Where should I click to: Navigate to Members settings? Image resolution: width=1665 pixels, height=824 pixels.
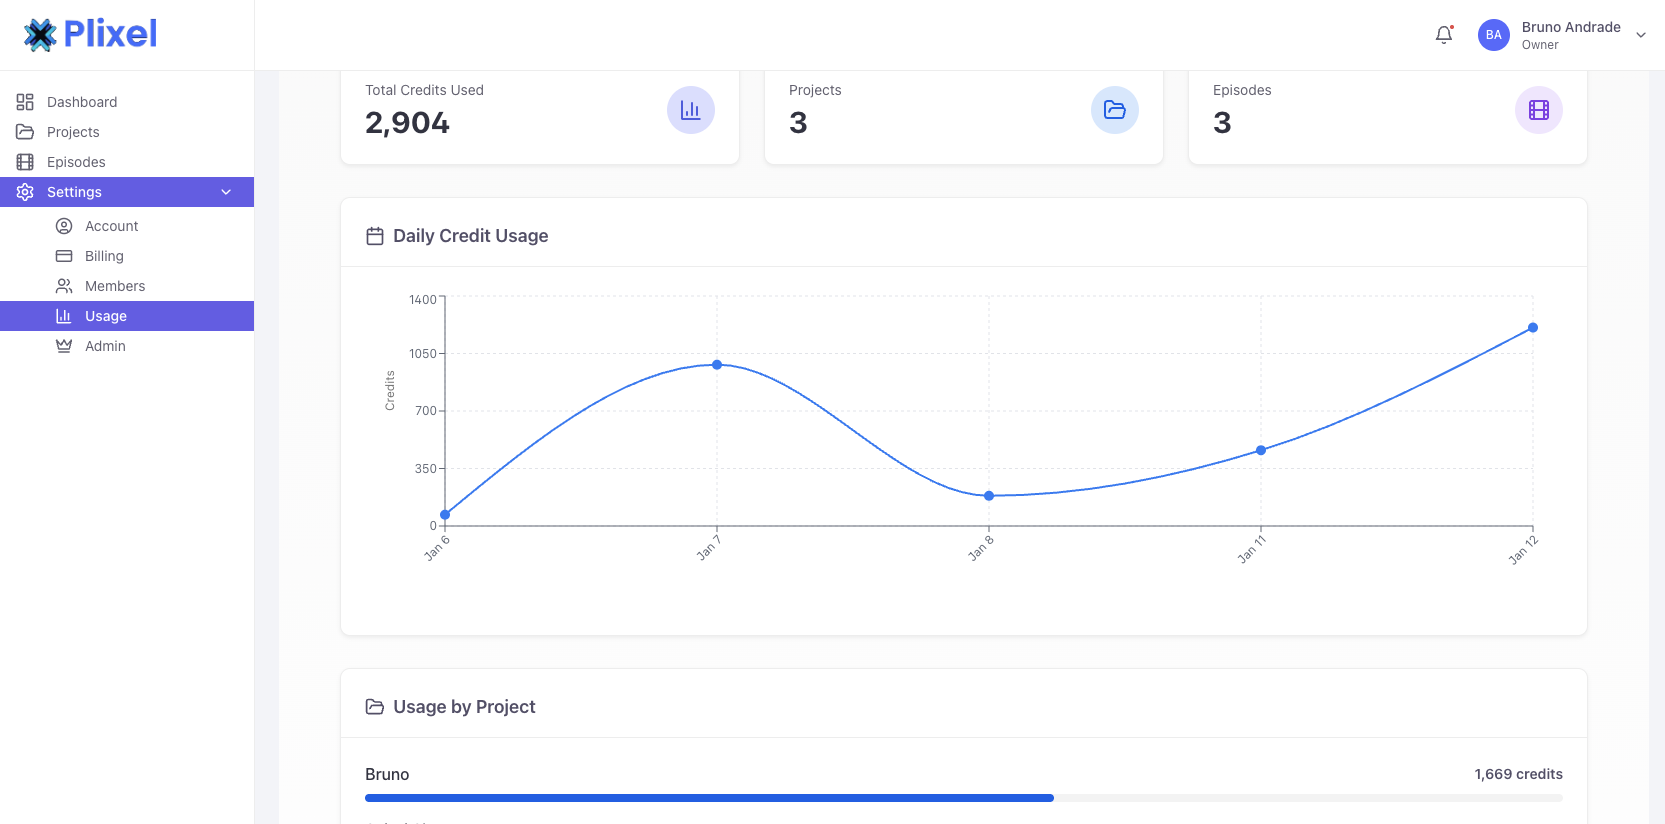115,286
